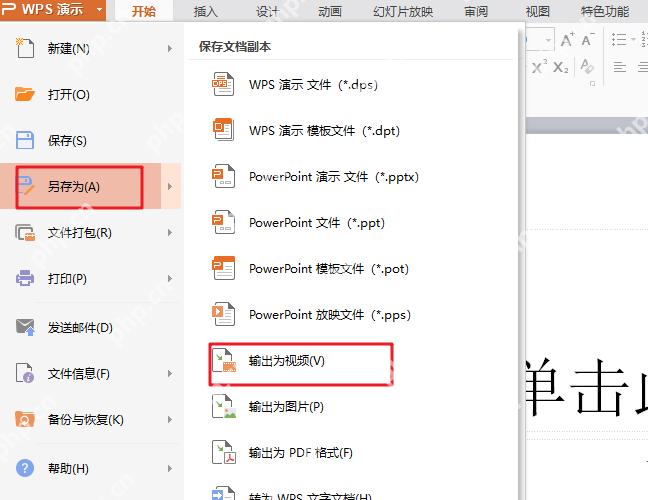Click the Save floppy disk icon
Viewport: 648px width, 500px height.
pos(25,140)
